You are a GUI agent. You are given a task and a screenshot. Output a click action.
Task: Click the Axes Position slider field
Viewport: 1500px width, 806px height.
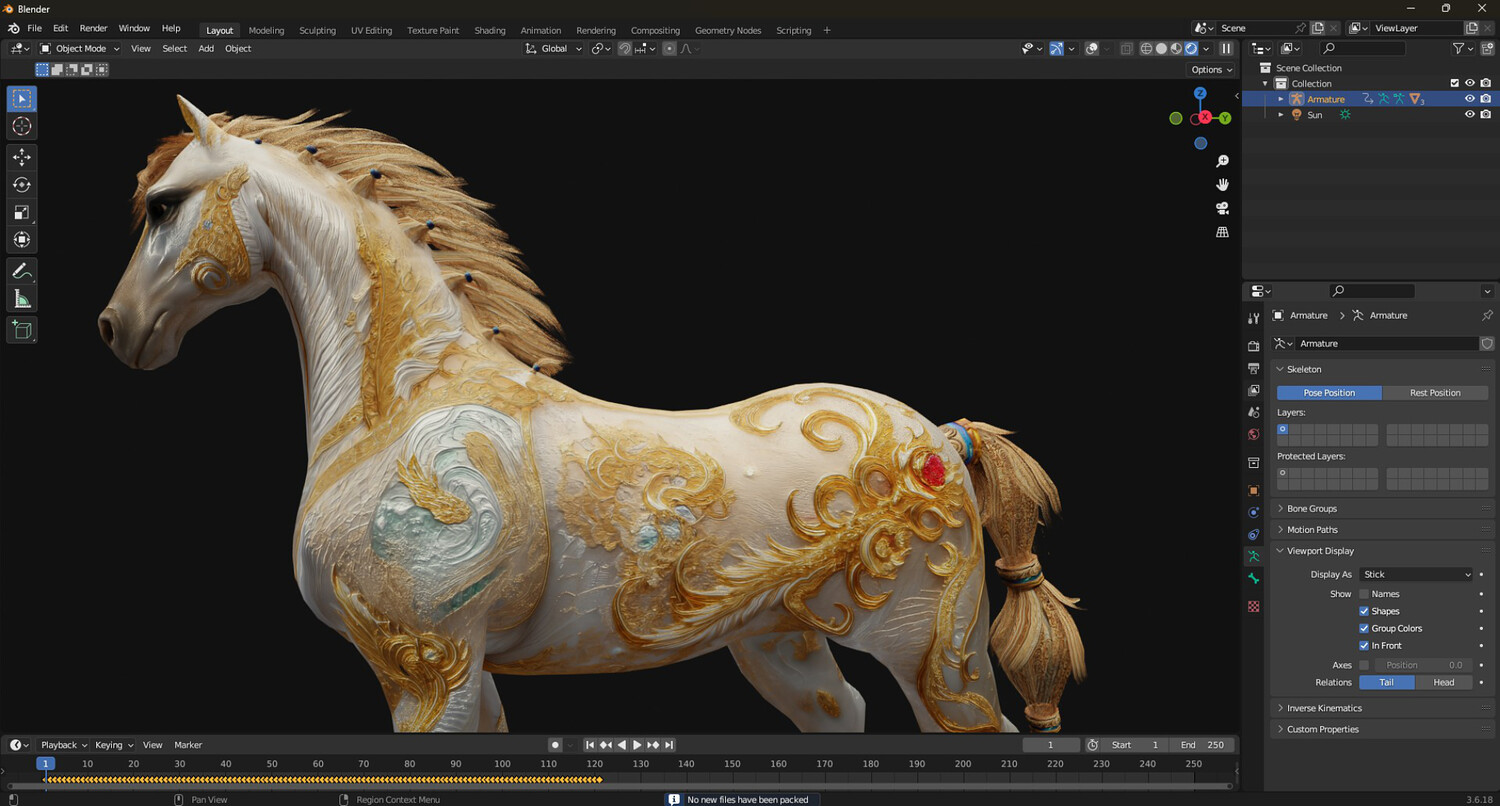coord(1423,665)
